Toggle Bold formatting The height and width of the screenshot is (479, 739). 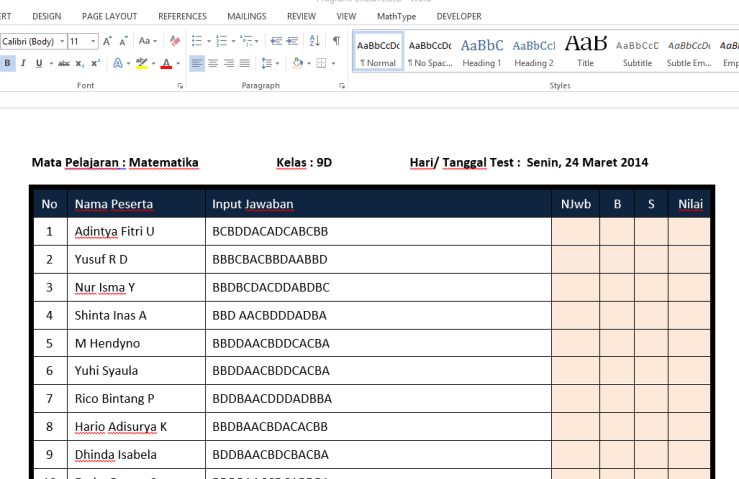pos(8,63)
